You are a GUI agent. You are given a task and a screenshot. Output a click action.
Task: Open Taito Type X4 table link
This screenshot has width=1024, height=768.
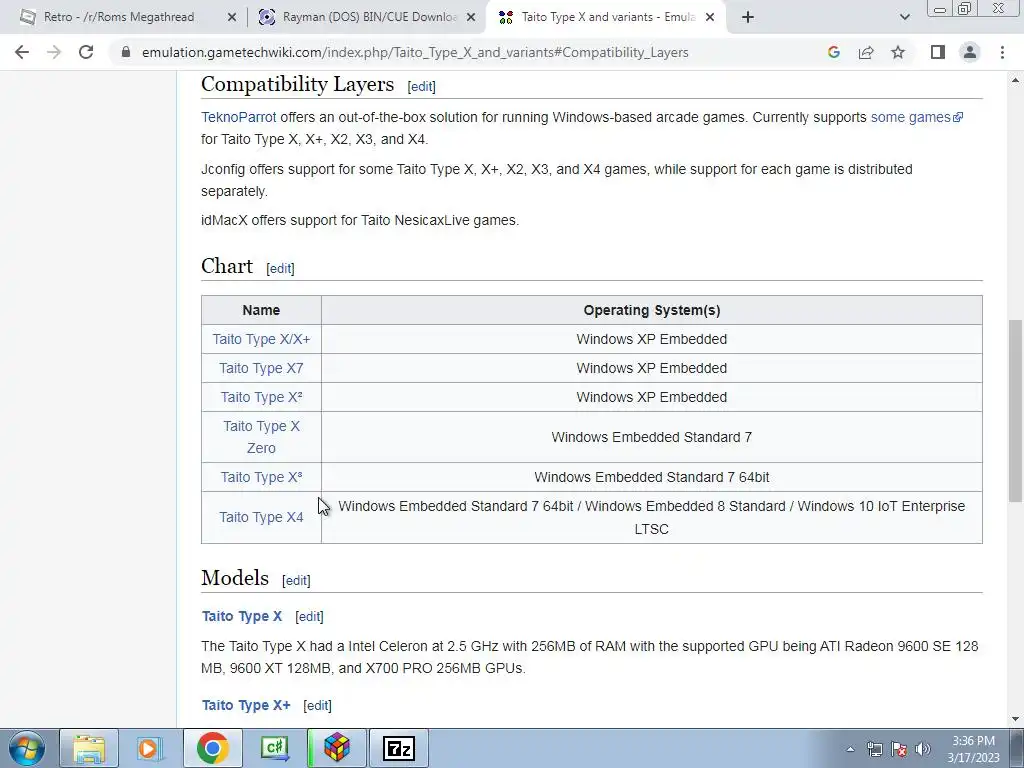click(x=261, y=517)
